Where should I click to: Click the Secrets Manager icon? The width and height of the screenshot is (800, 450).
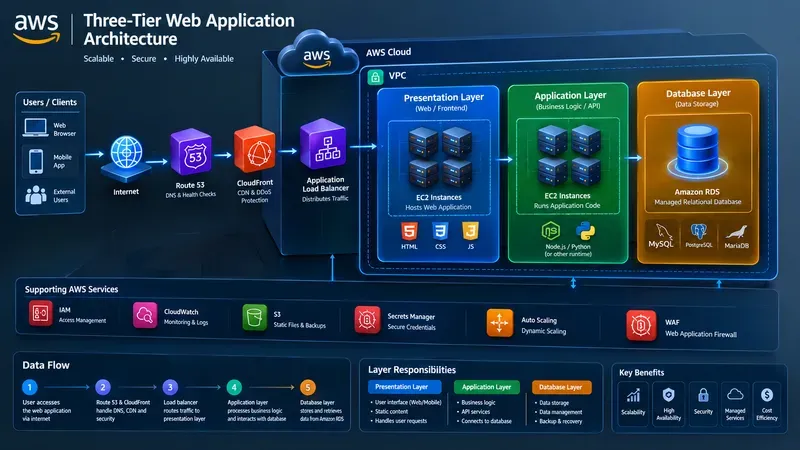[367, 320]
